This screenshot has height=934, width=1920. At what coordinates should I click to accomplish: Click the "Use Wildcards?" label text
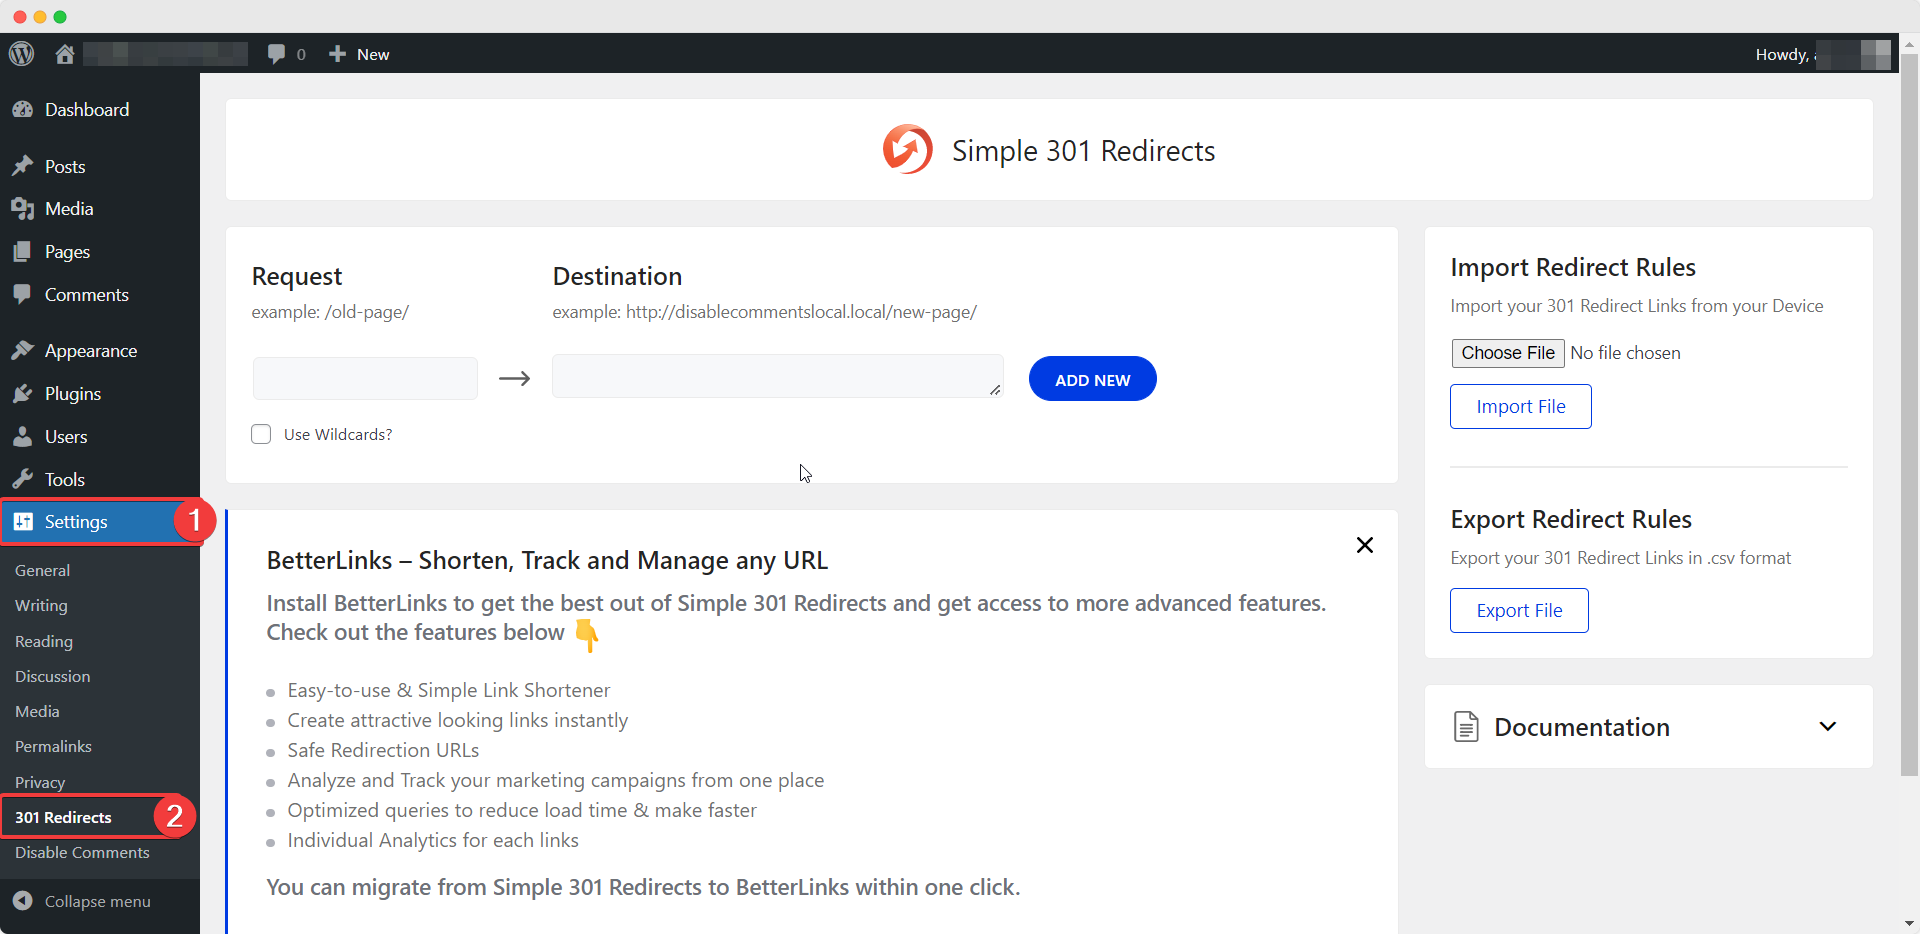pos(338,434)
